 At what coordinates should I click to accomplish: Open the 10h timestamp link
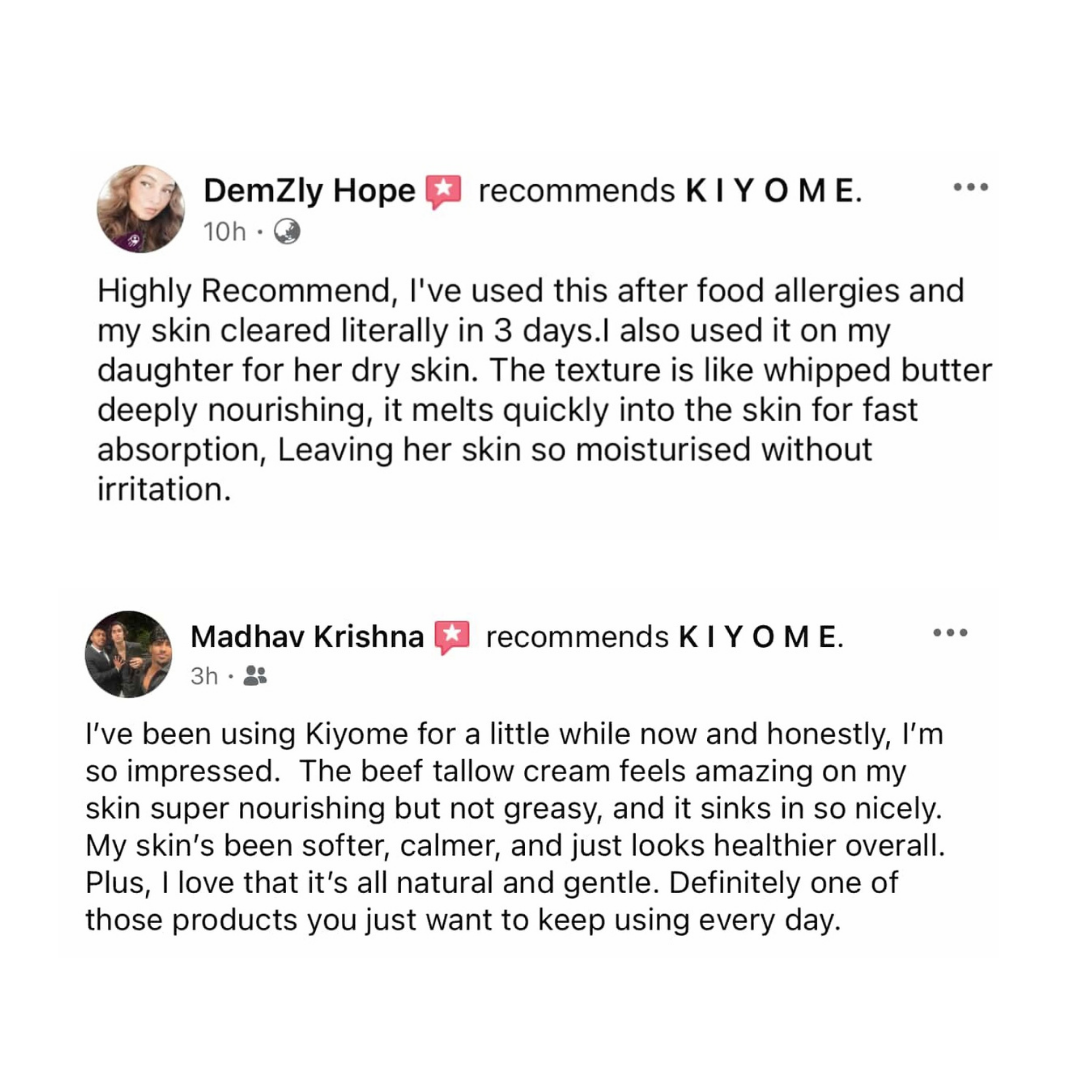[225, 232]
